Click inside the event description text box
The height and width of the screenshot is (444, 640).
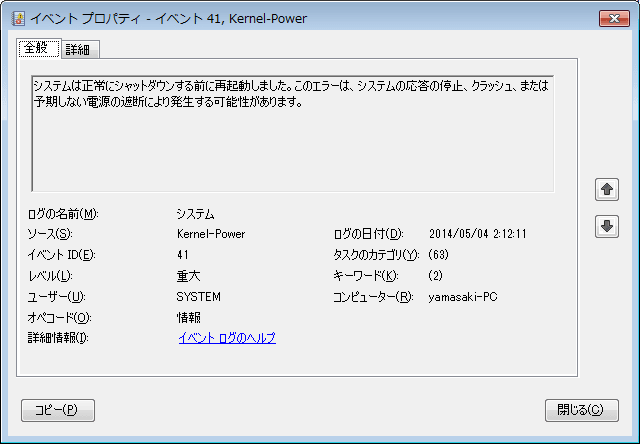coord(293,133)
